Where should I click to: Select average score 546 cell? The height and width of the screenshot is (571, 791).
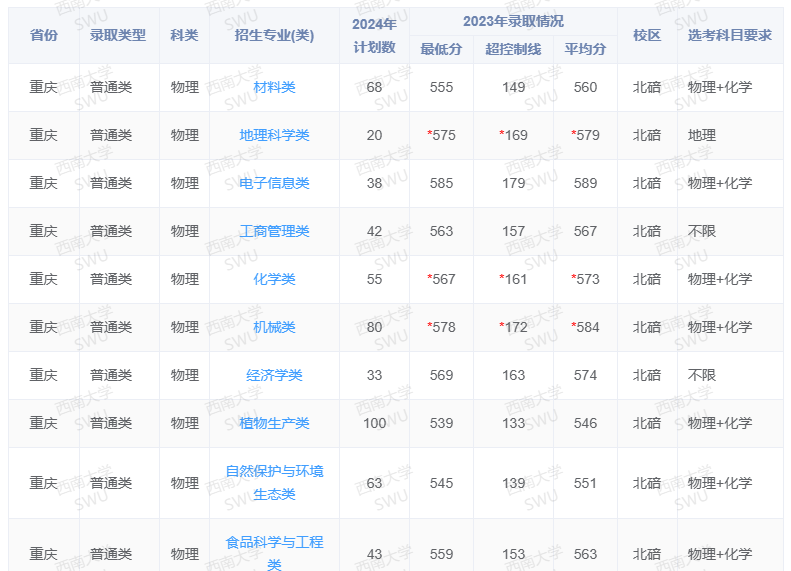tap(585, 423)
